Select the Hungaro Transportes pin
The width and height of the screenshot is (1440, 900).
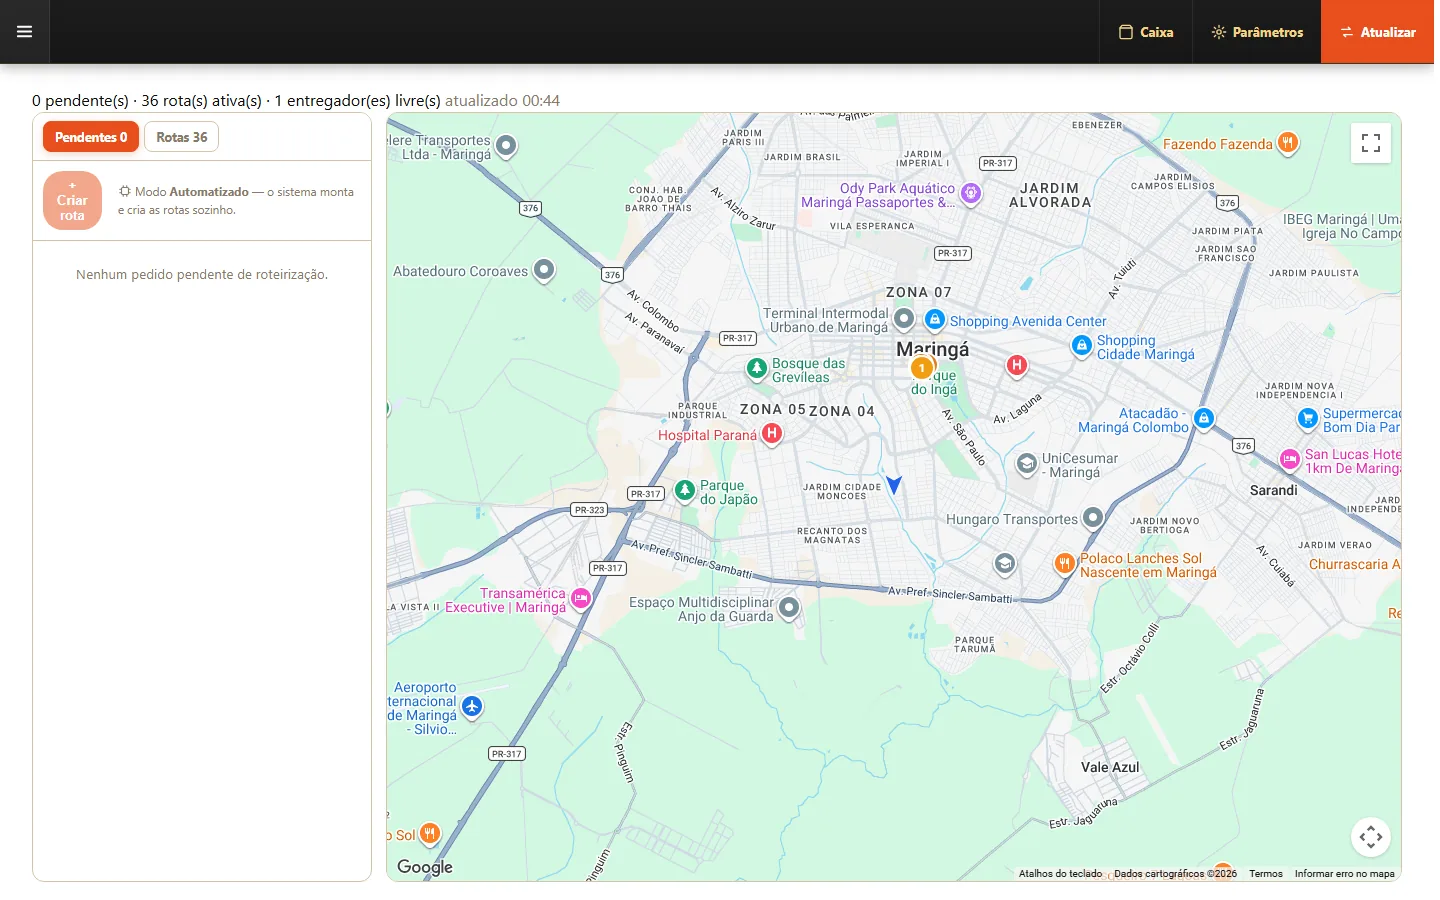tap(1093, 518)
